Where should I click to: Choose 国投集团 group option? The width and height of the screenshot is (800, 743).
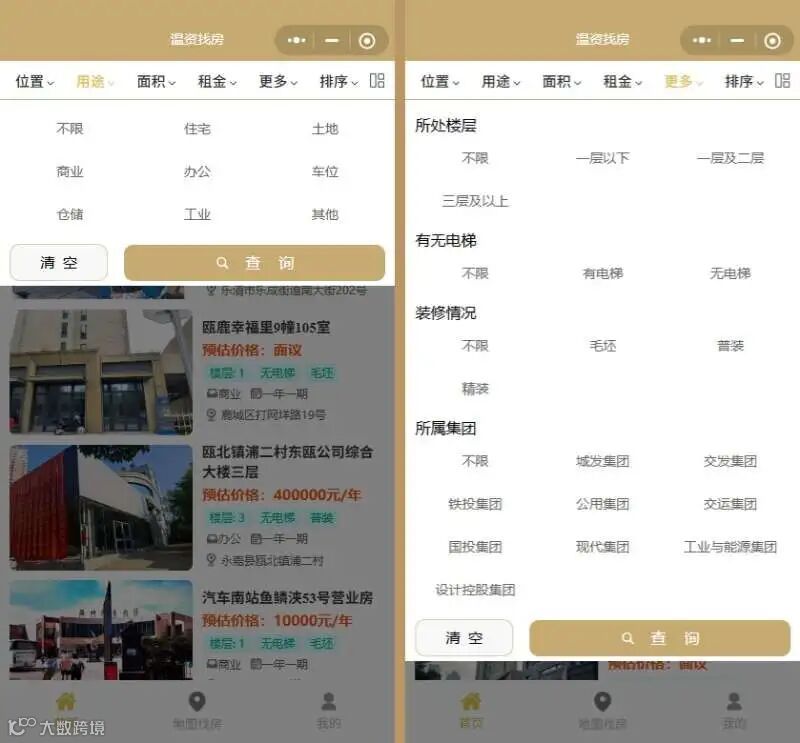[x=475, y=547]
